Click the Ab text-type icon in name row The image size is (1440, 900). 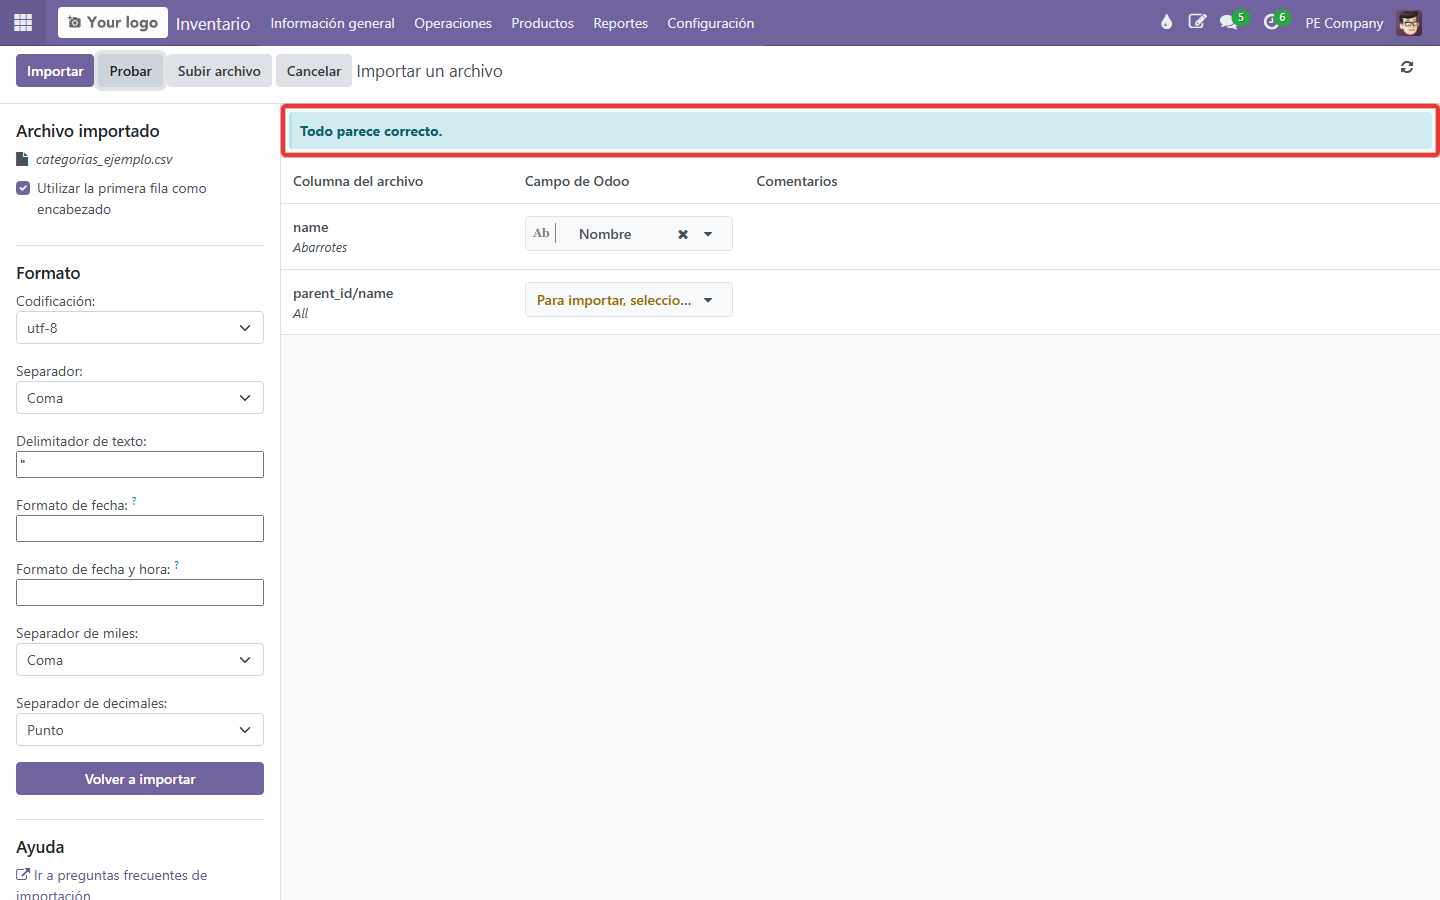(x=541, y=233)
